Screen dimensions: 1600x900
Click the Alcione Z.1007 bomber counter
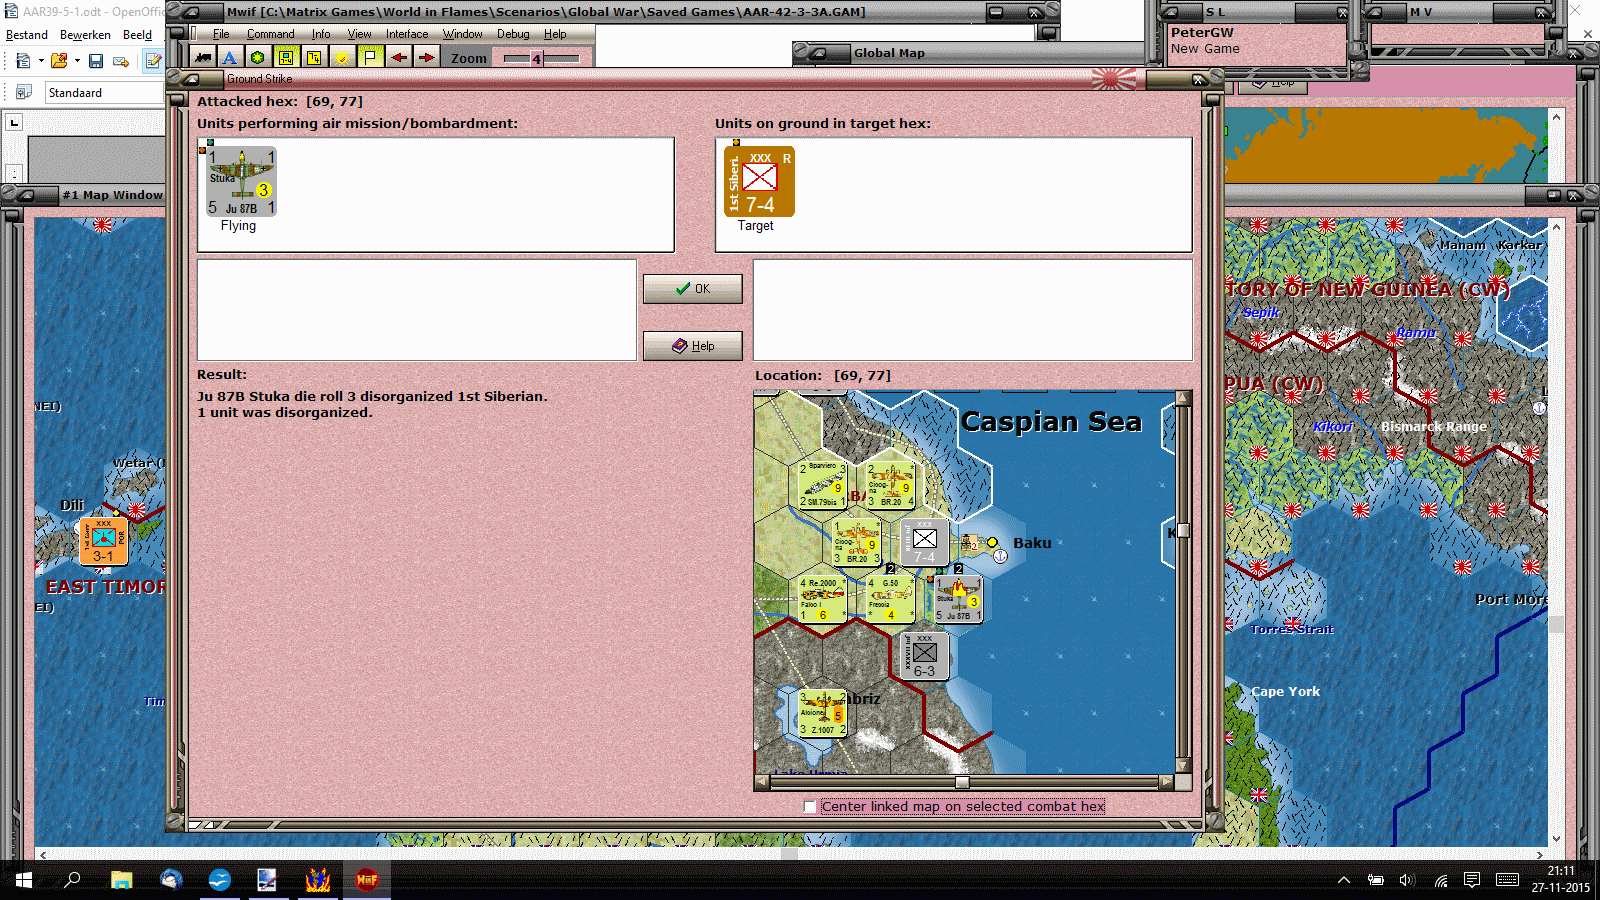[822, 714]
